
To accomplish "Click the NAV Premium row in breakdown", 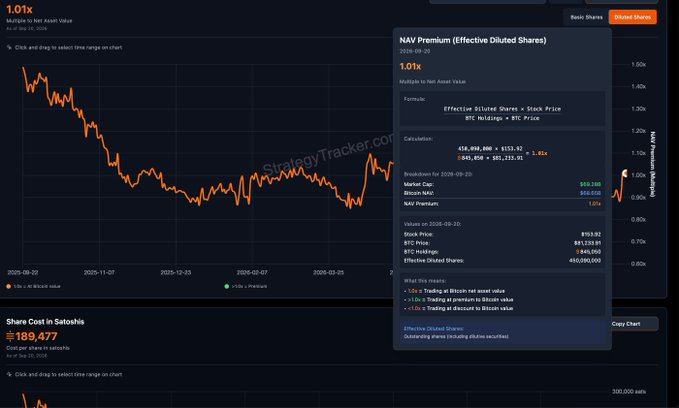I will 502,204.
